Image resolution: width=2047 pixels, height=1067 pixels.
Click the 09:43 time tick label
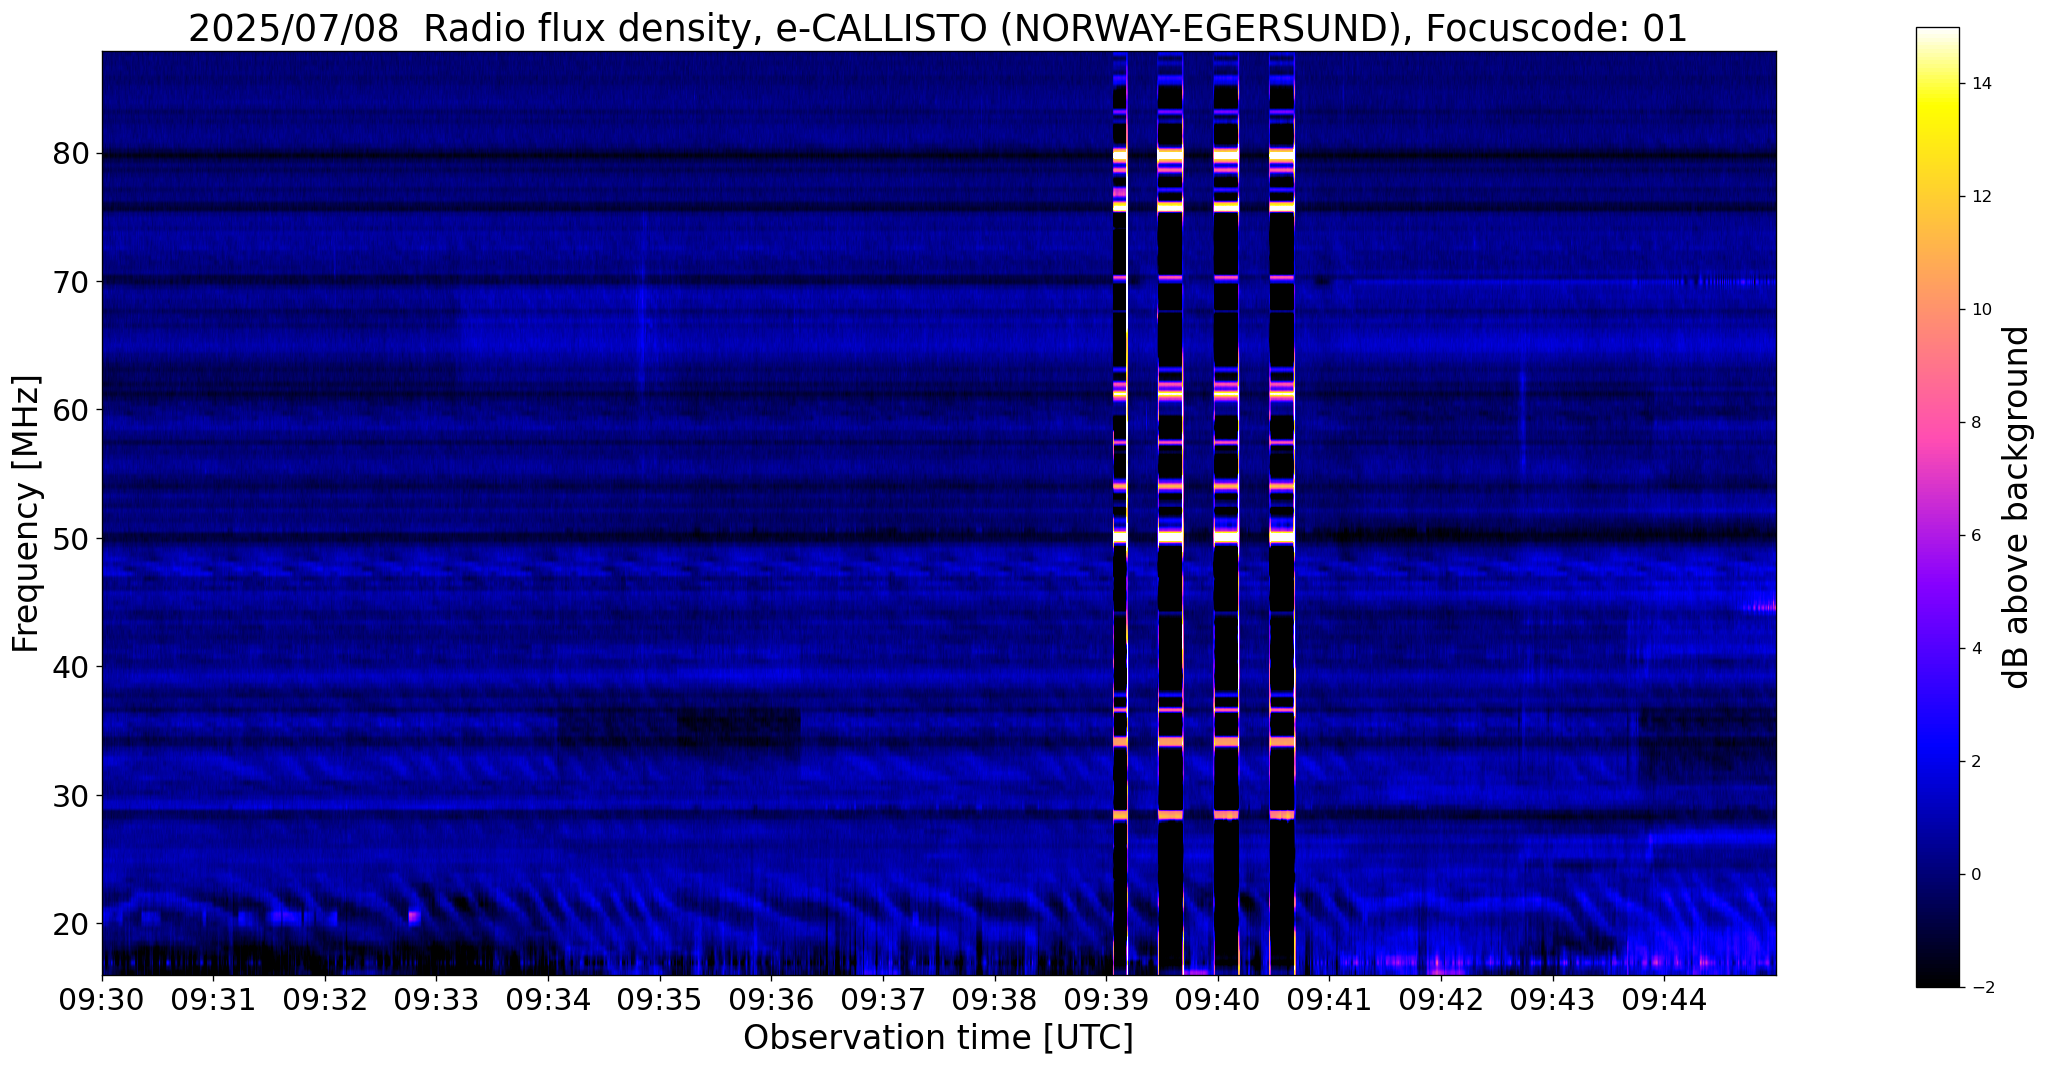[x=1552, y=1000]
